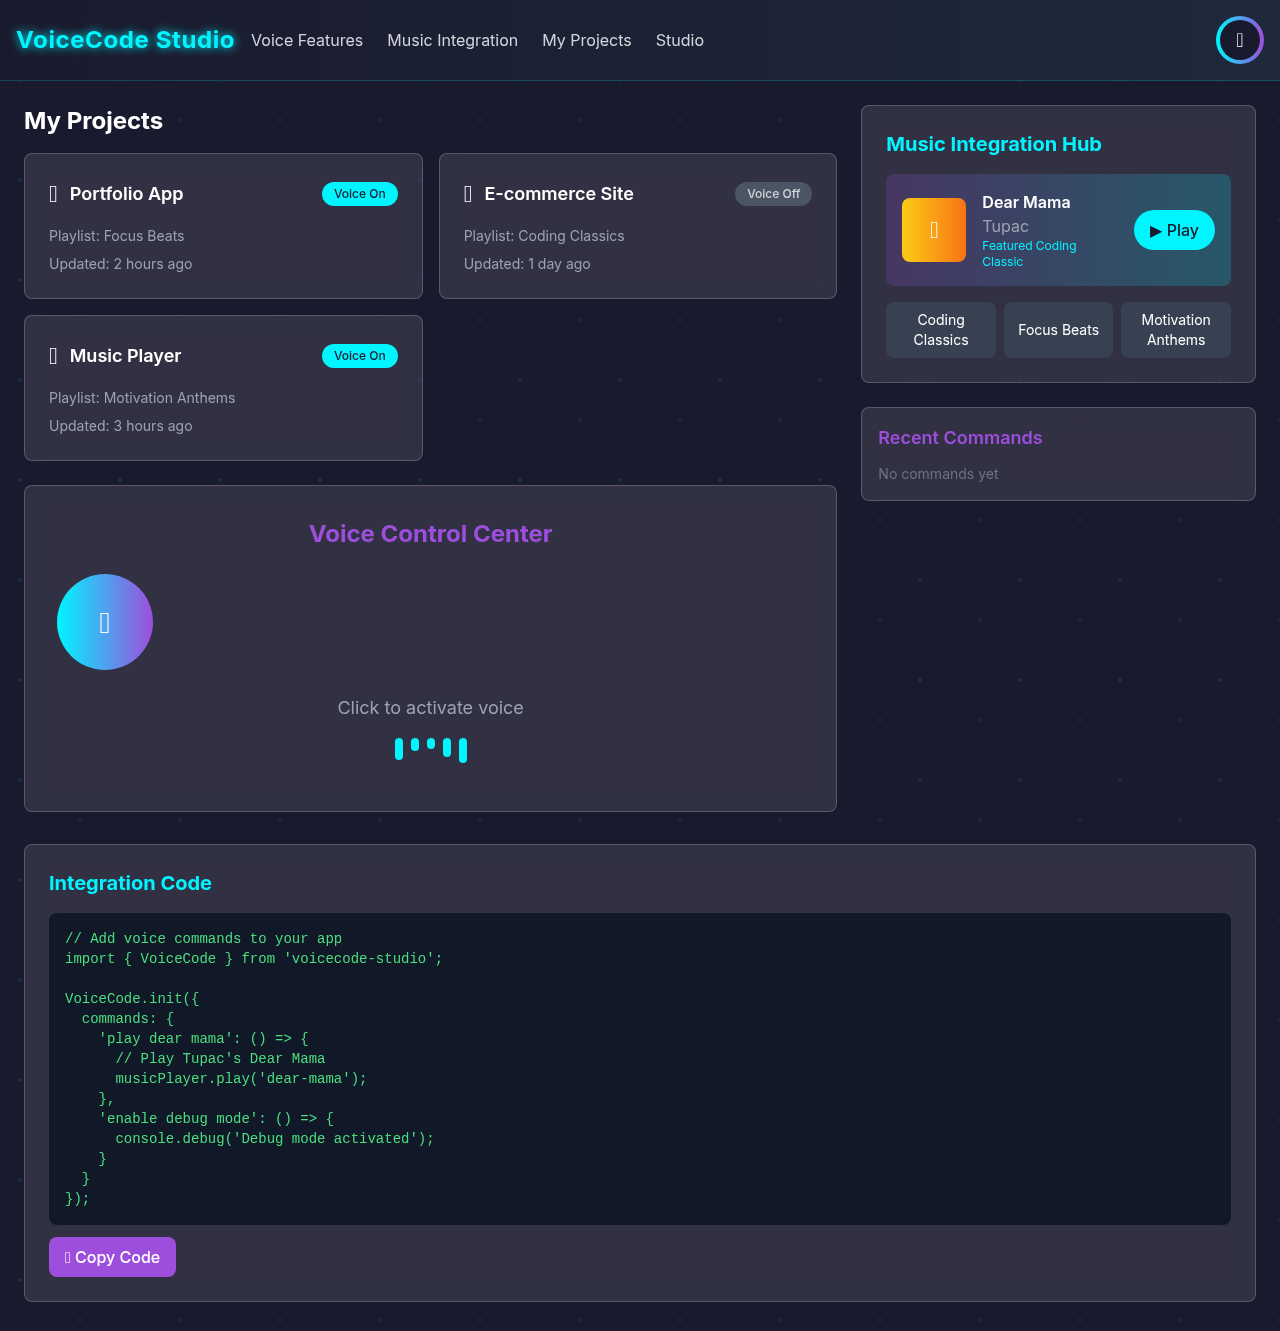This screenshot has width=1280, height=1331.
Task: Click the Dear Mama album art thumbnail
Action: tap(933, 230)
